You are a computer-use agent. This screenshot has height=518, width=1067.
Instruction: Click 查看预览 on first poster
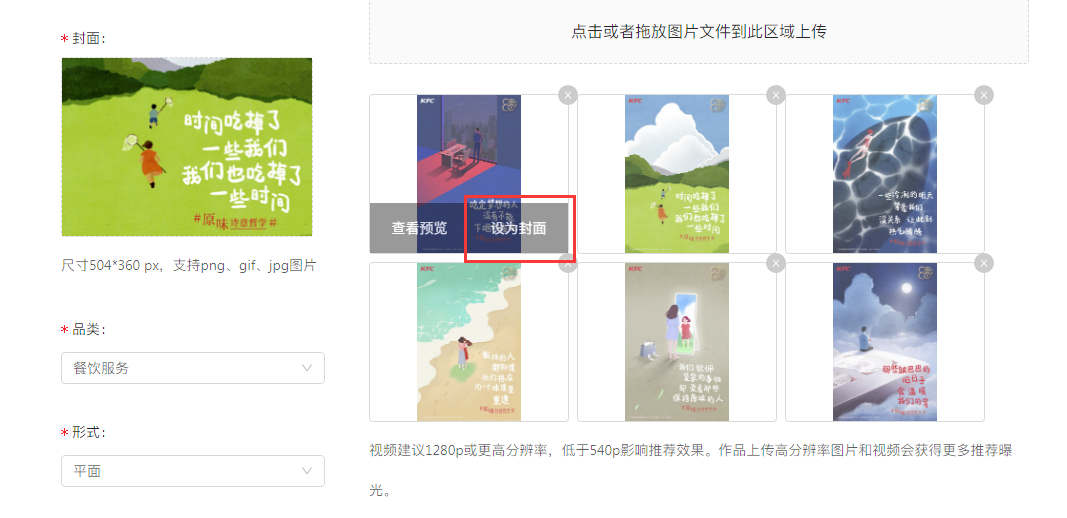tap(419, 228)
